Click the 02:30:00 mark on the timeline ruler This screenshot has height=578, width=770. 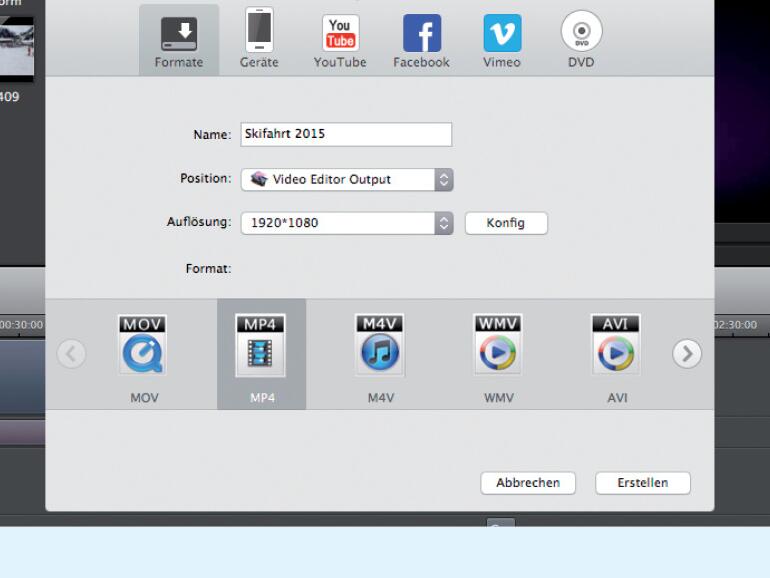(735, 325)
